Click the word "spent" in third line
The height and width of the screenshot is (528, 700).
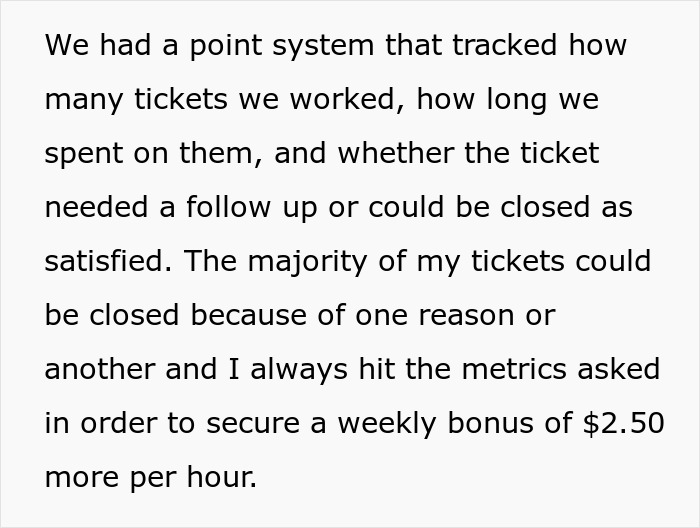coord(83,155)
